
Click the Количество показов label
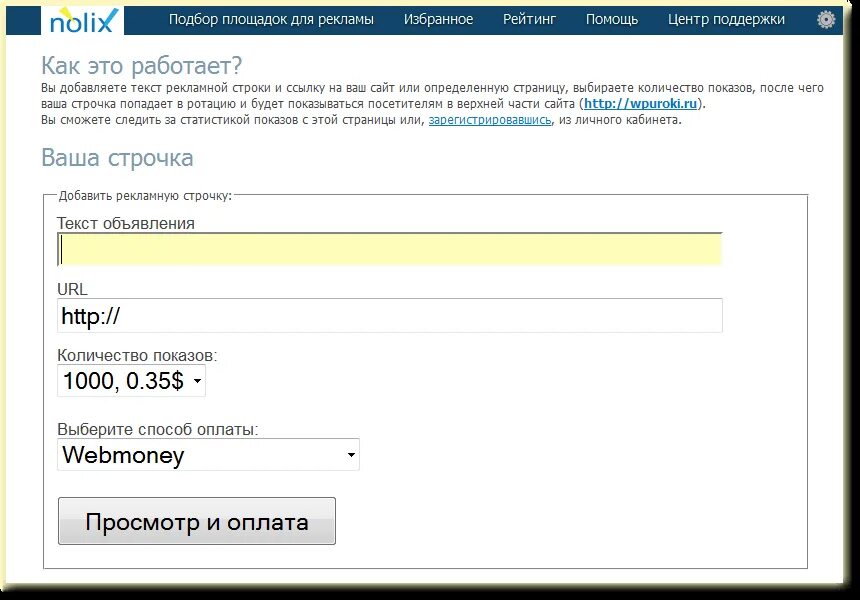137,355
